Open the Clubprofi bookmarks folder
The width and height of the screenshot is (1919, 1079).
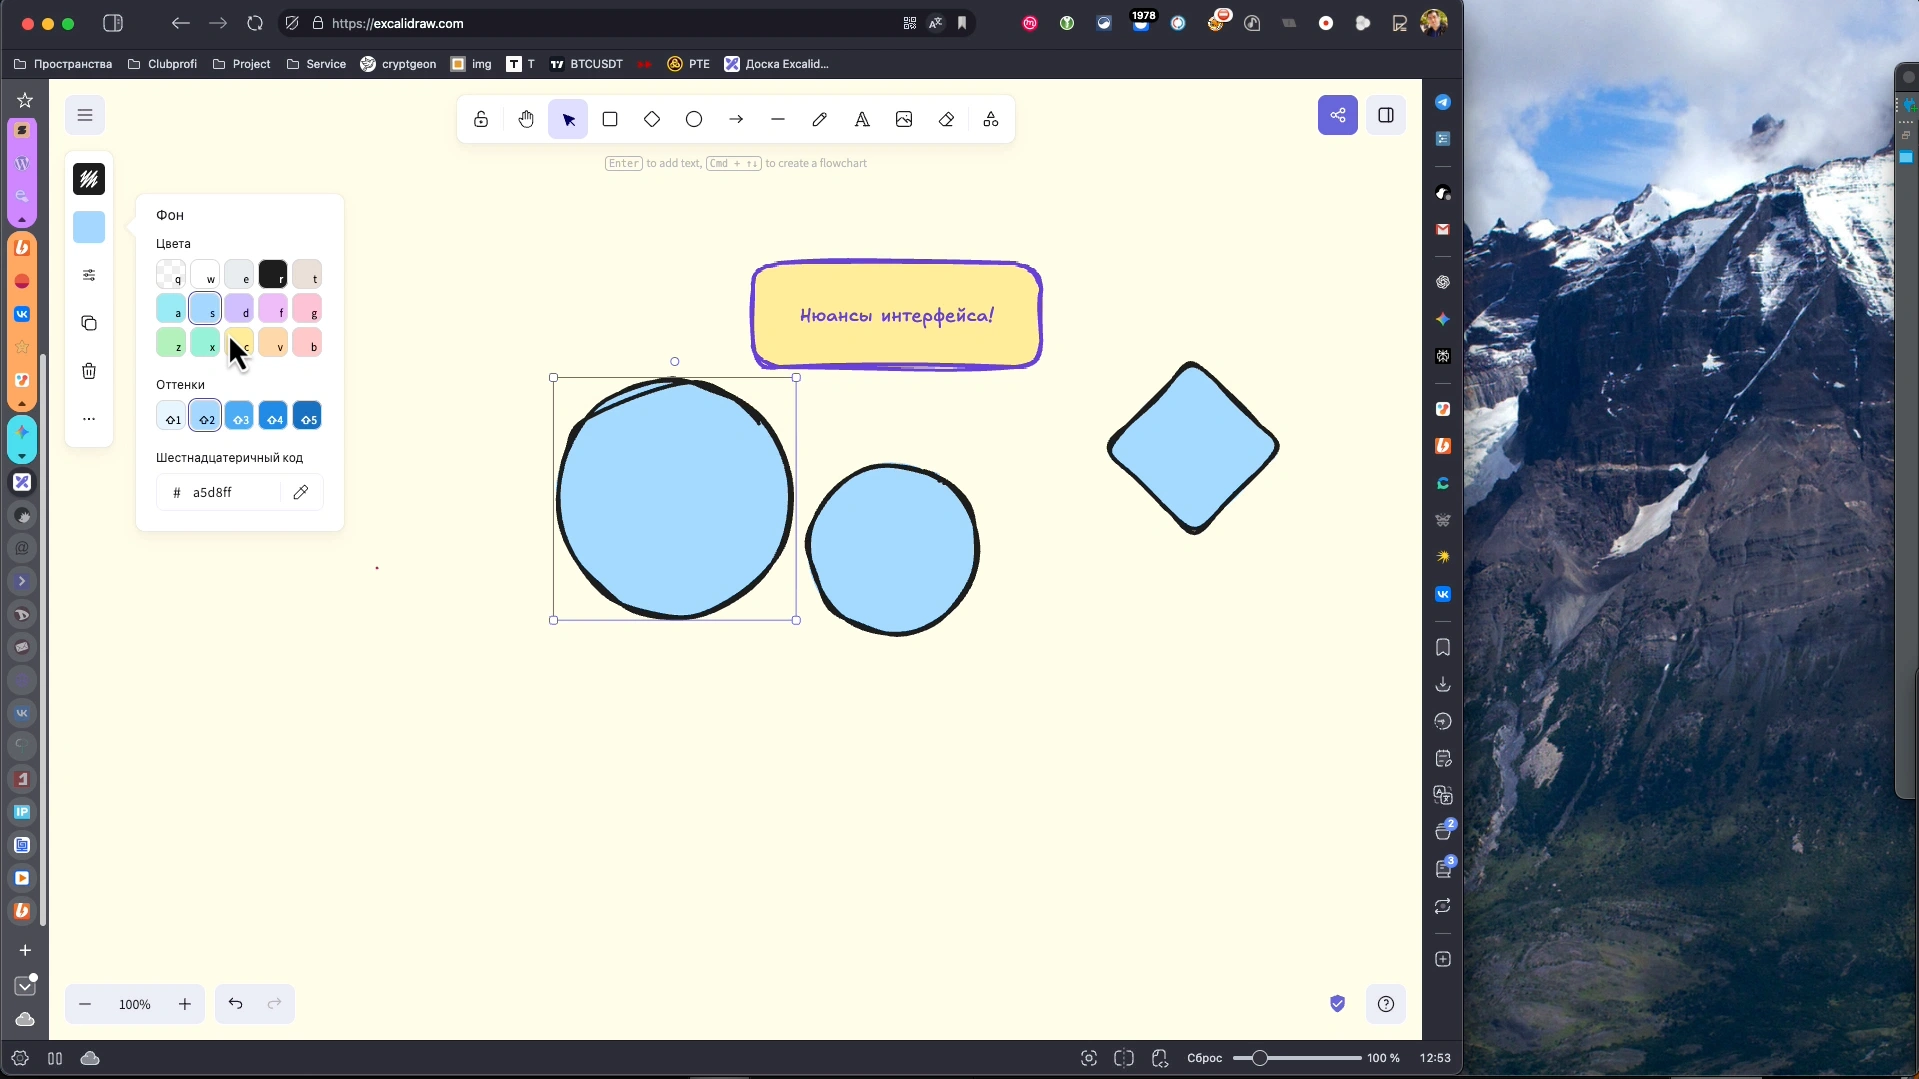tap(162, 64)
